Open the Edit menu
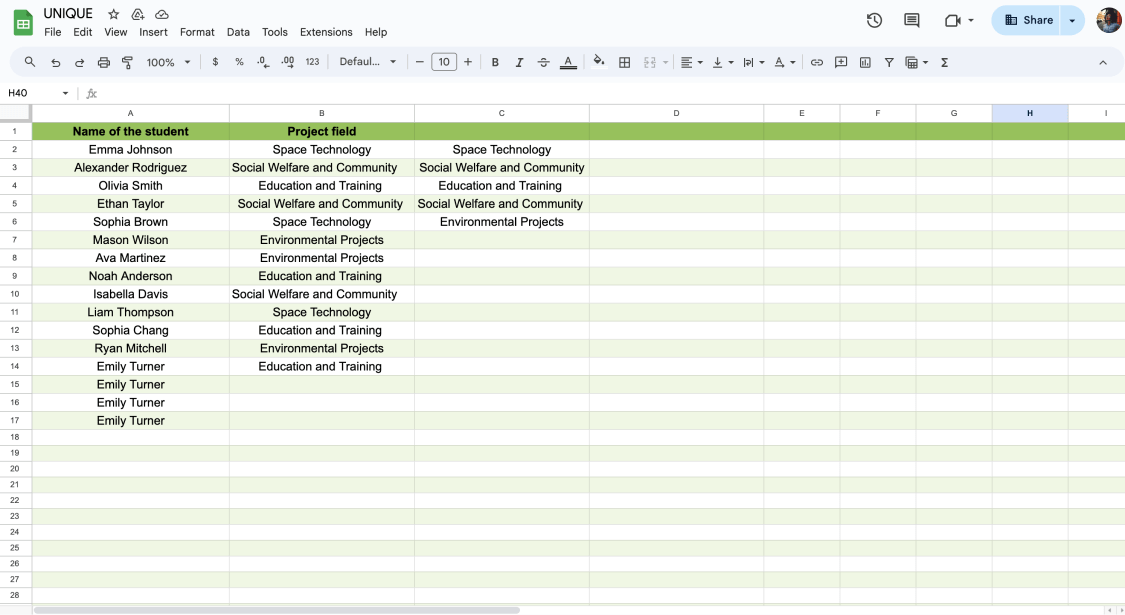The height and width of the screenshot is (615, 1125). (x=83, y=32)
